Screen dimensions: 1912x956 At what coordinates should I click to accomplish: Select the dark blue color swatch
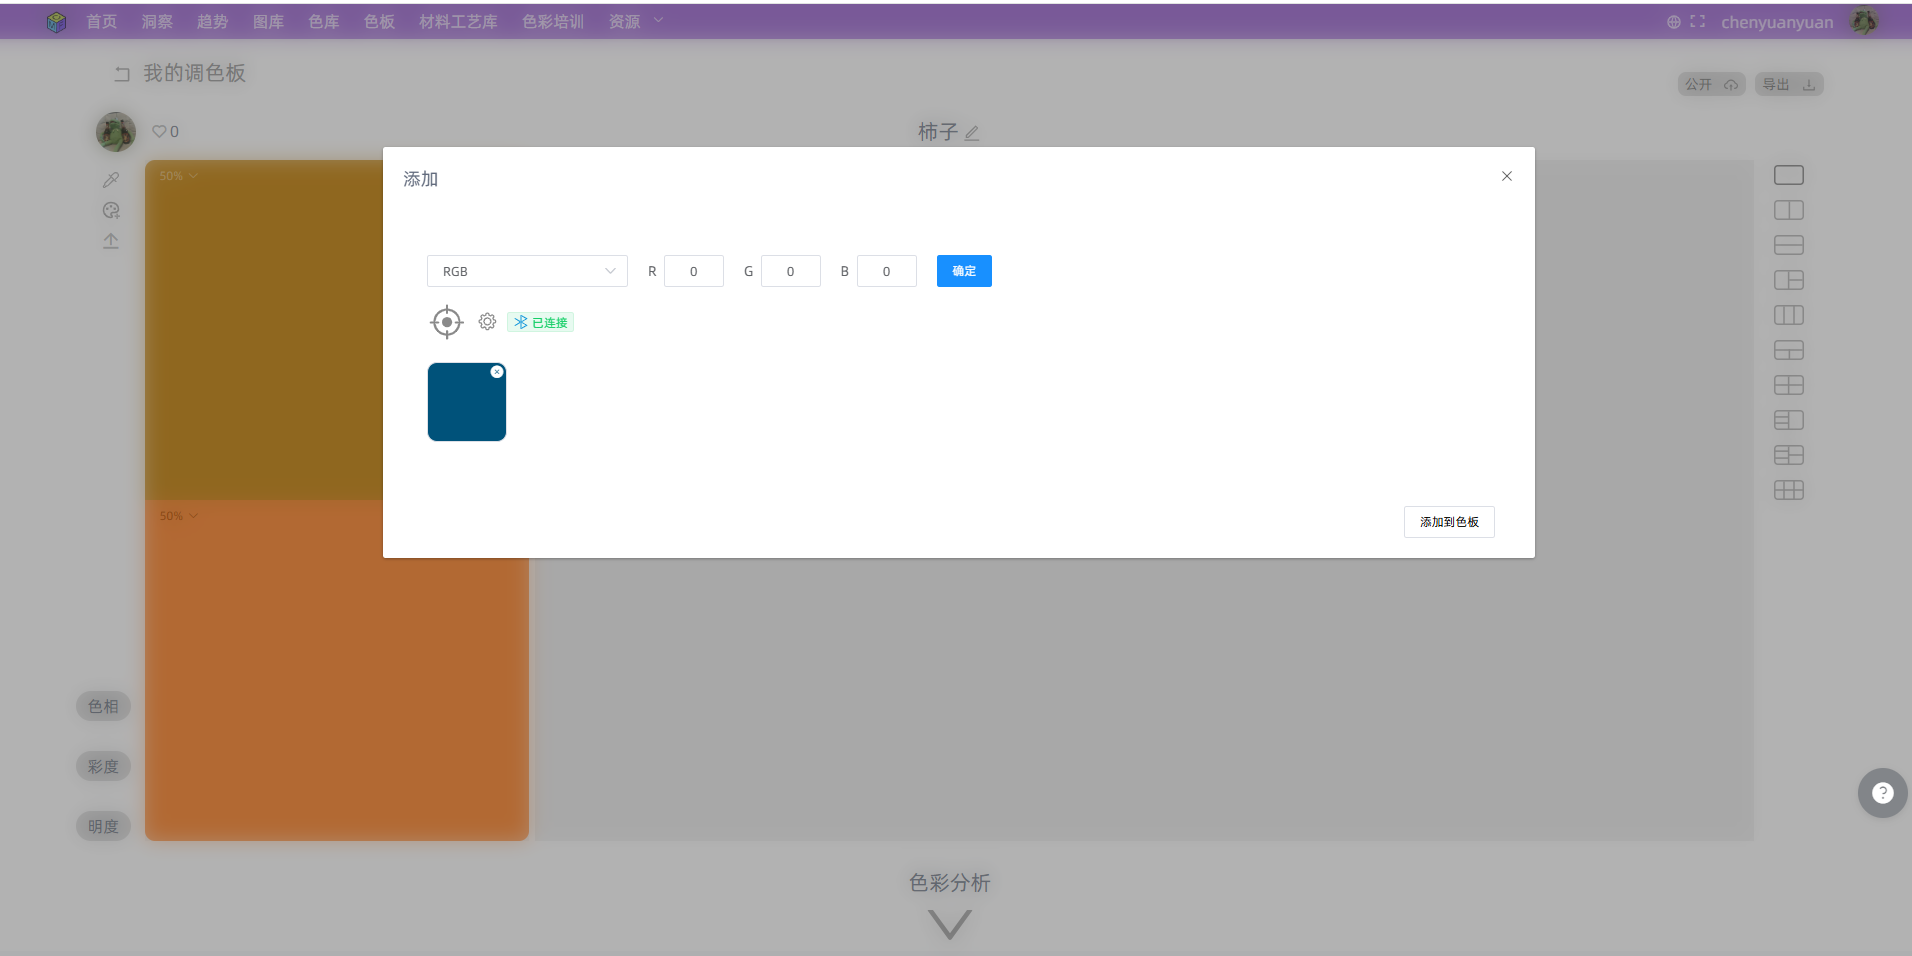click(x=466, y=403)
